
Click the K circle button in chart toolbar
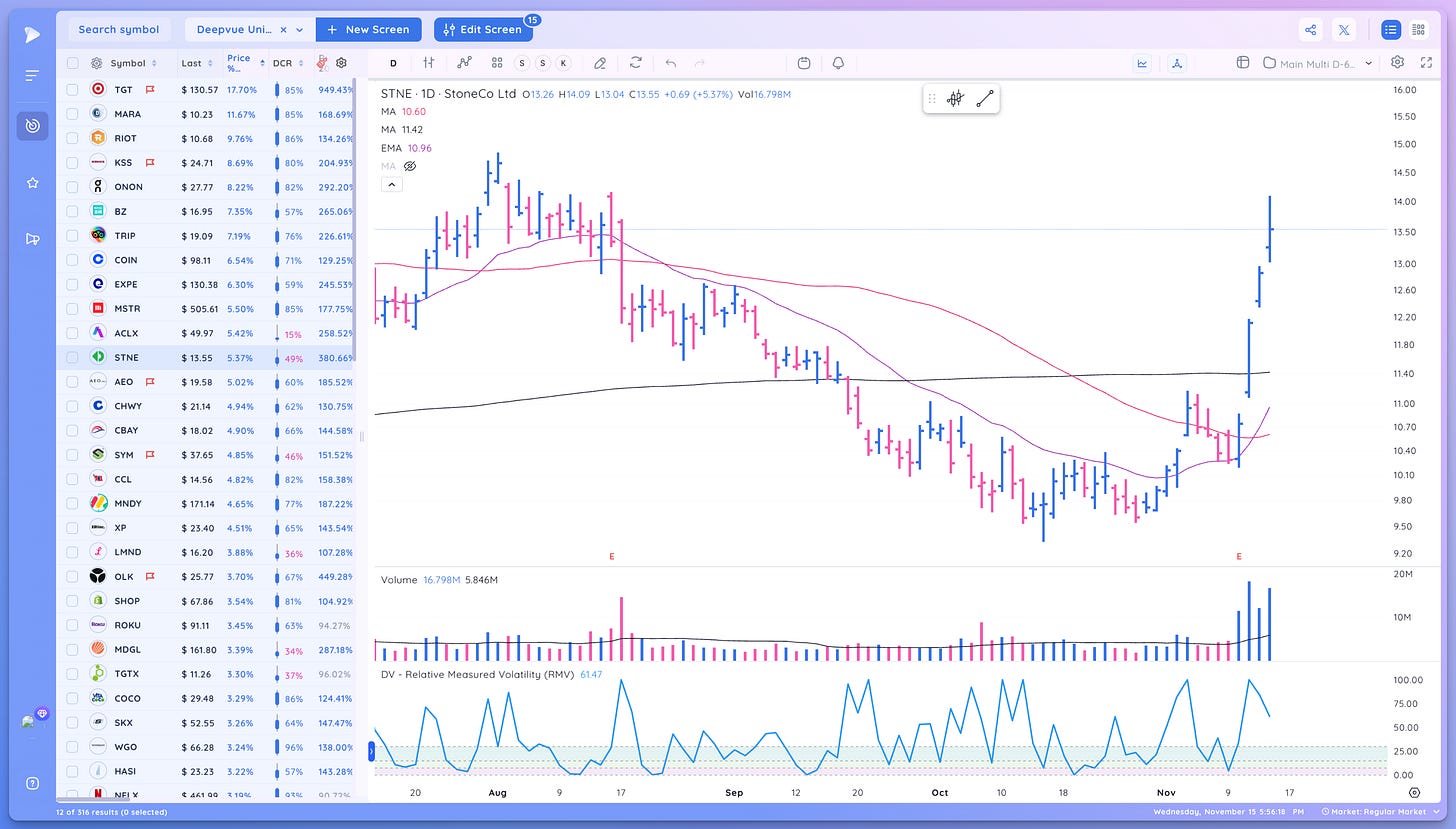(x=564, y=63)
